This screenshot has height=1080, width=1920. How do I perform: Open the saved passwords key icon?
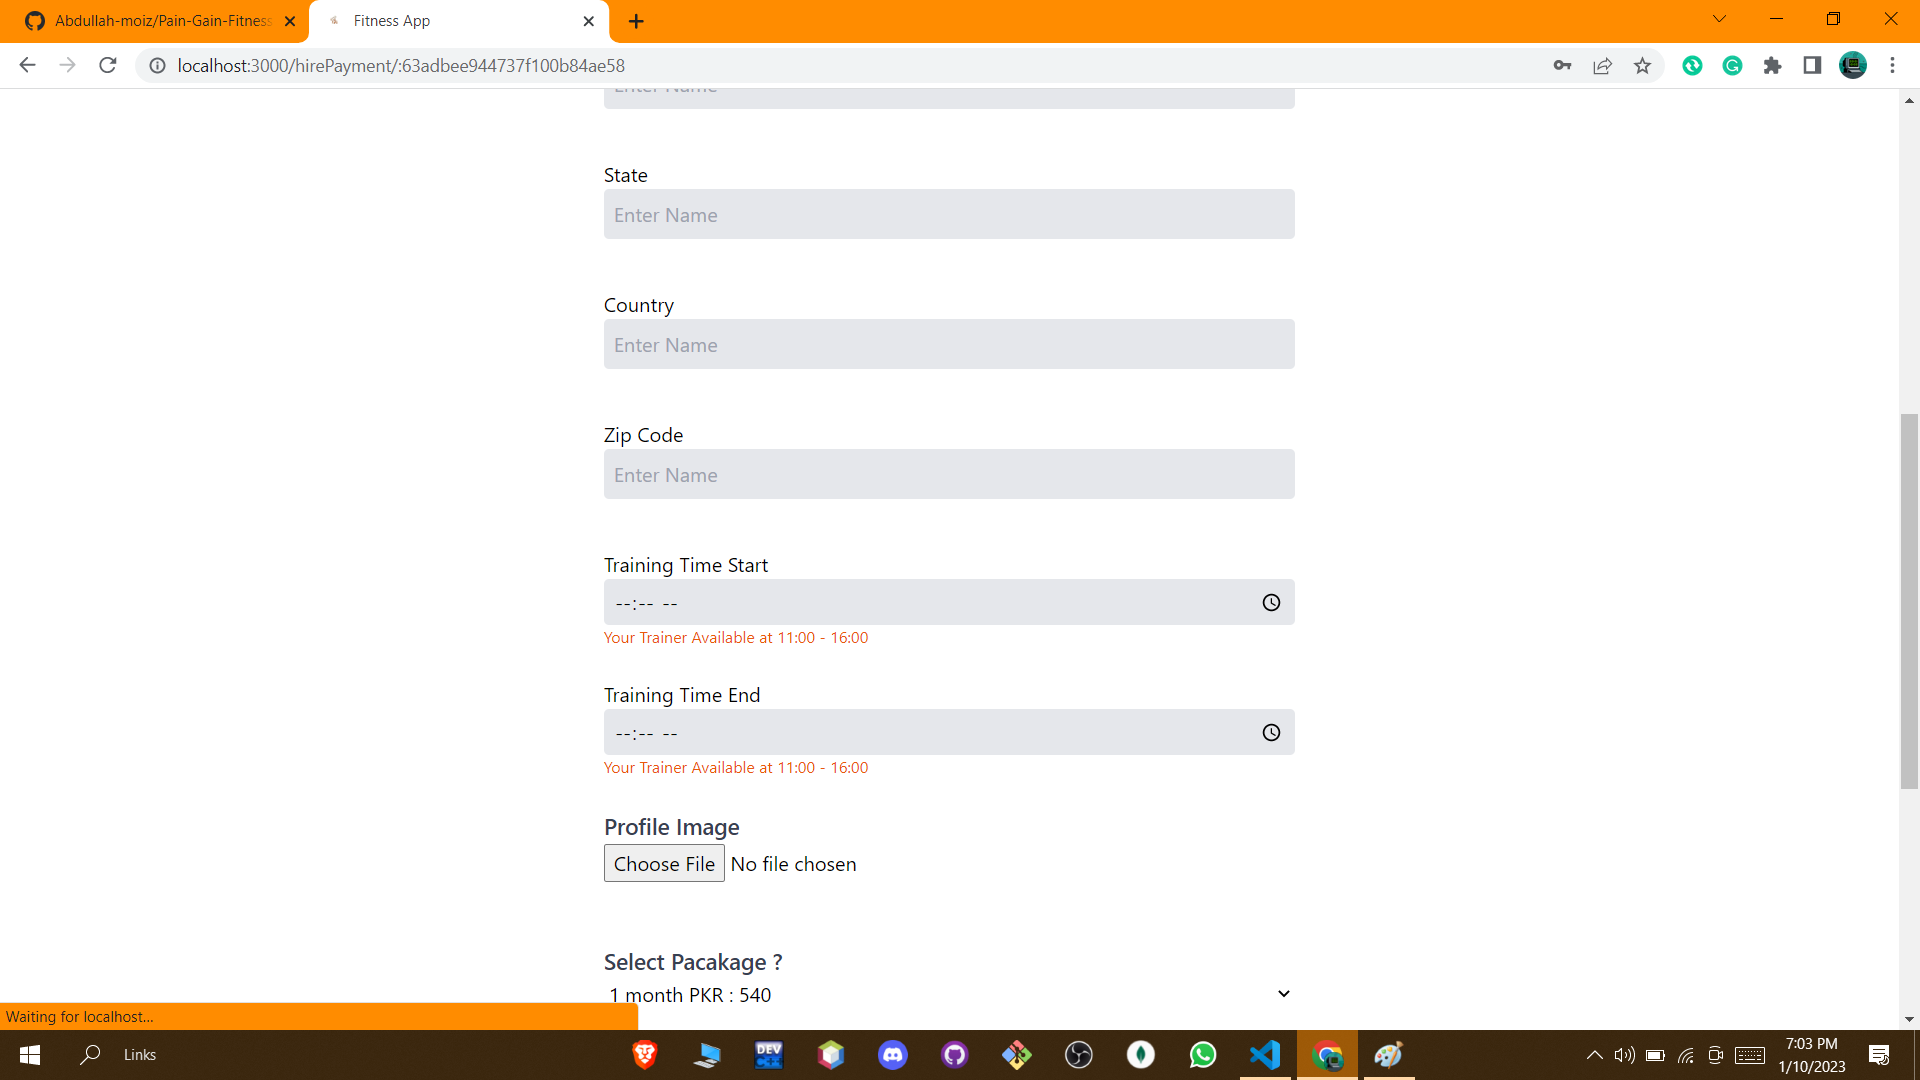click(1562, 66)
